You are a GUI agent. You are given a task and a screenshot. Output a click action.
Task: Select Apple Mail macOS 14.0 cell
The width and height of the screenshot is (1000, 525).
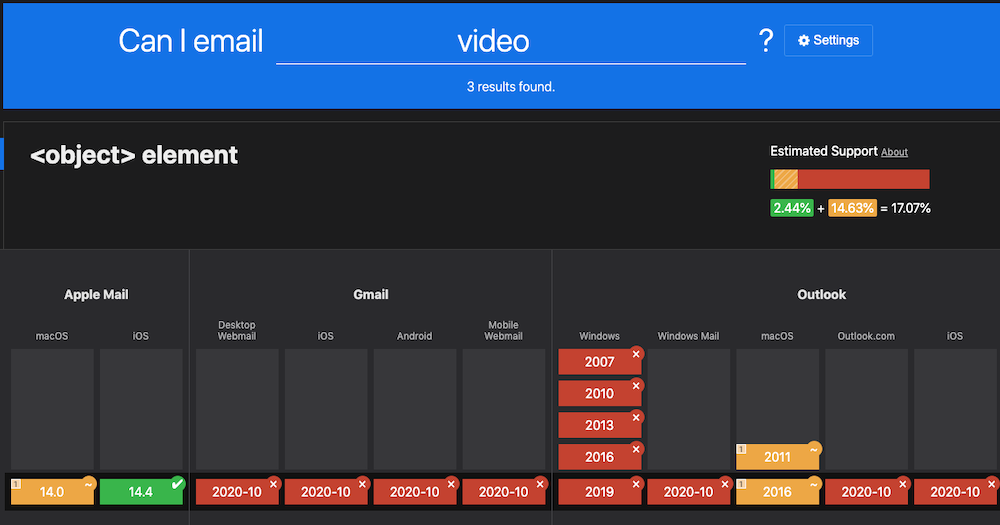52,492
